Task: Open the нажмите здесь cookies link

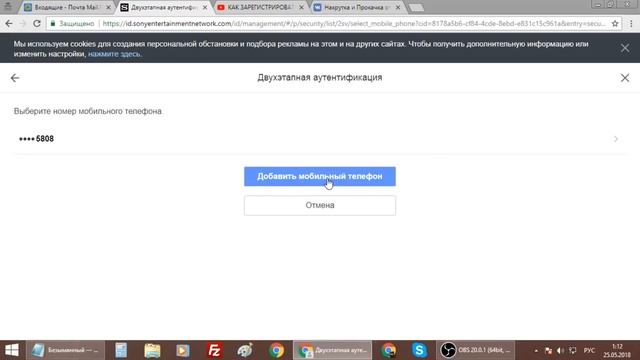Action: [114, 54]
